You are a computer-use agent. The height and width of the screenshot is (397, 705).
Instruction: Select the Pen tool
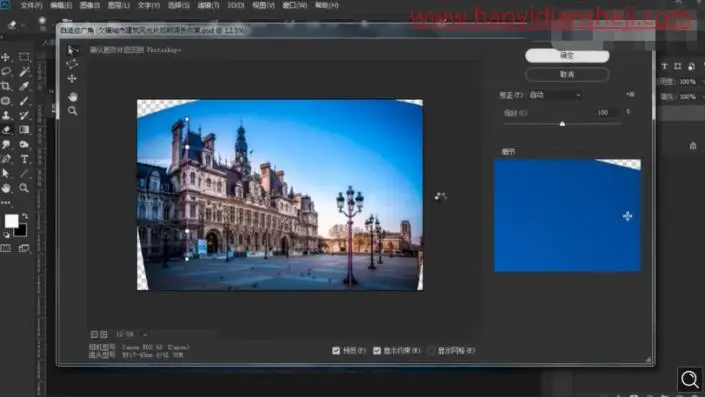tap(6, 159)
